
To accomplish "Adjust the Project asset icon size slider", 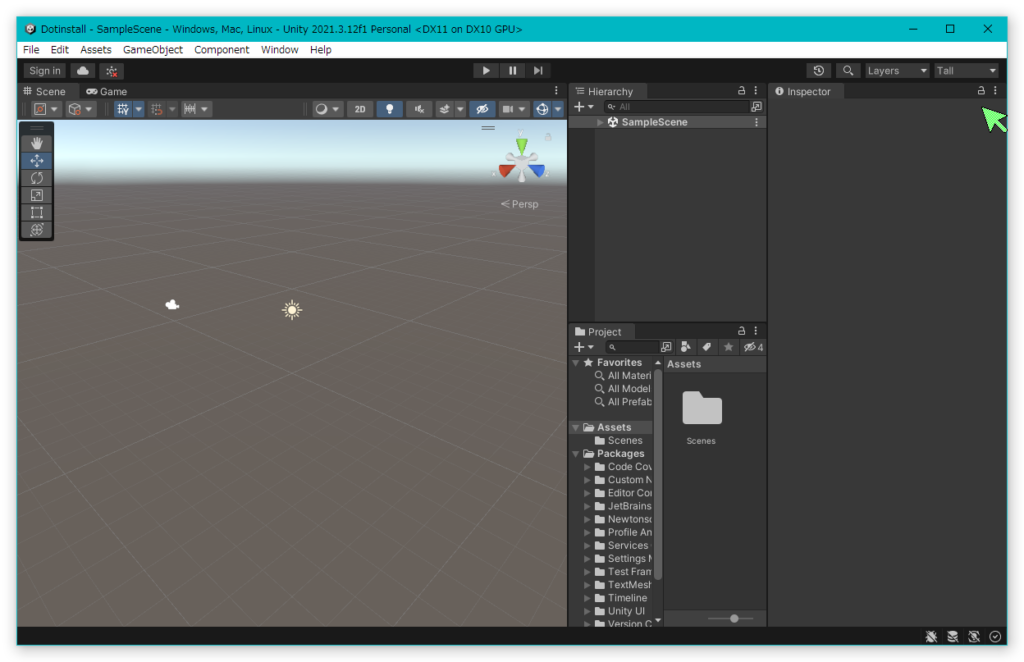I will pyautogui.click(x=734, y=619).
